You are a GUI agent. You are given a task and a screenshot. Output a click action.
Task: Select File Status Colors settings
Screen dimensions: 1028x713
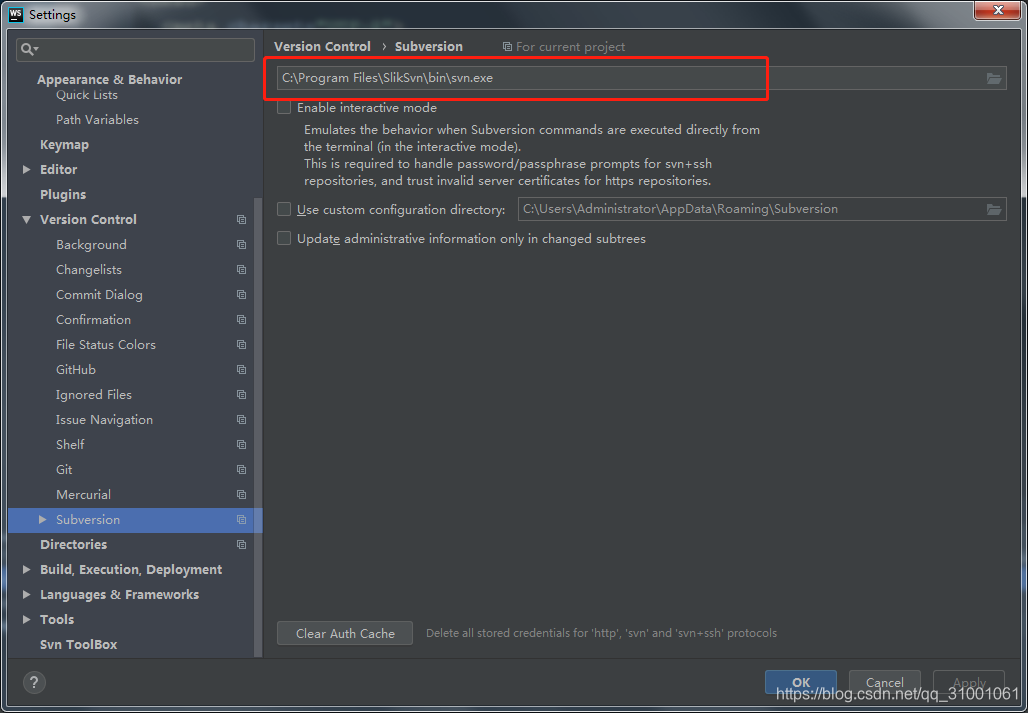pyautogui.click(x=106, y=345)
